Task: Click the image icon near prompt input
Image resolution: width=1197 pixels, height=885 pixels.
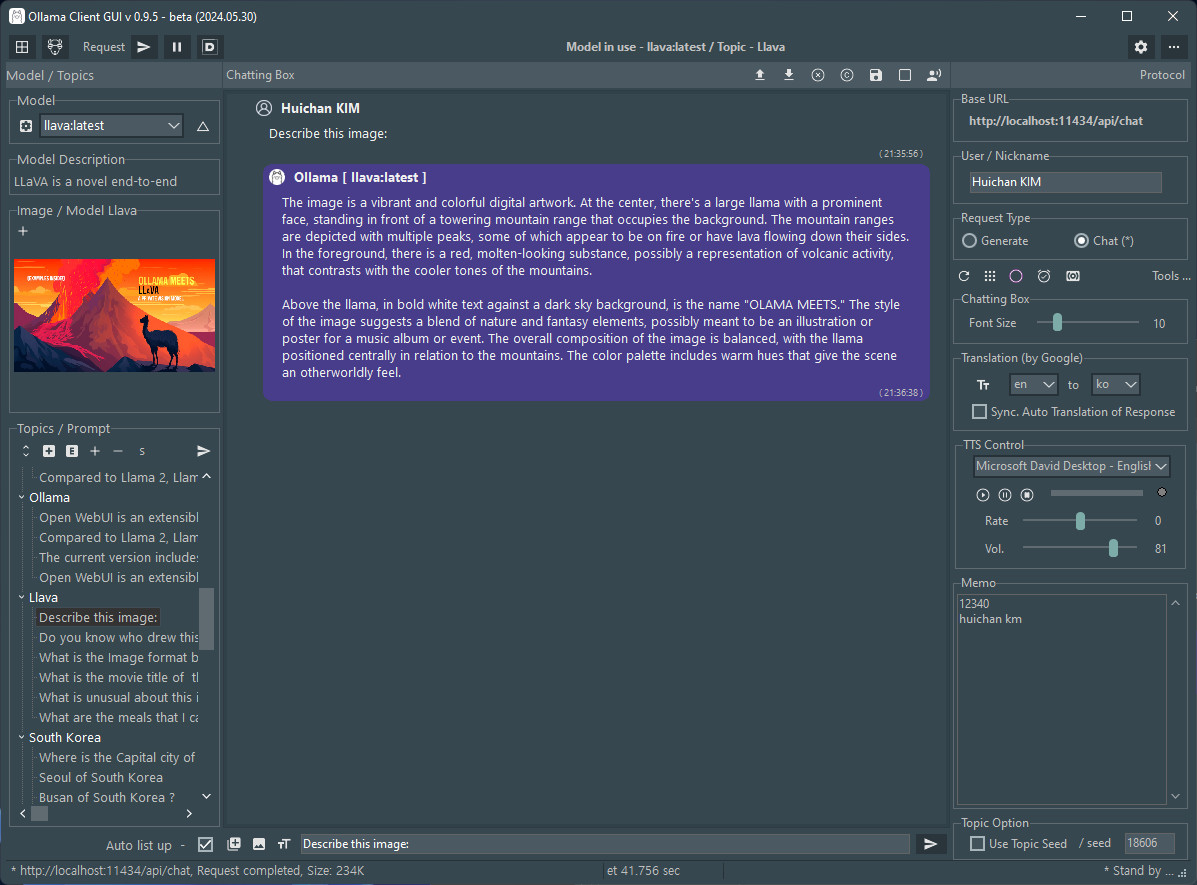Action: (x=259, y=844)
